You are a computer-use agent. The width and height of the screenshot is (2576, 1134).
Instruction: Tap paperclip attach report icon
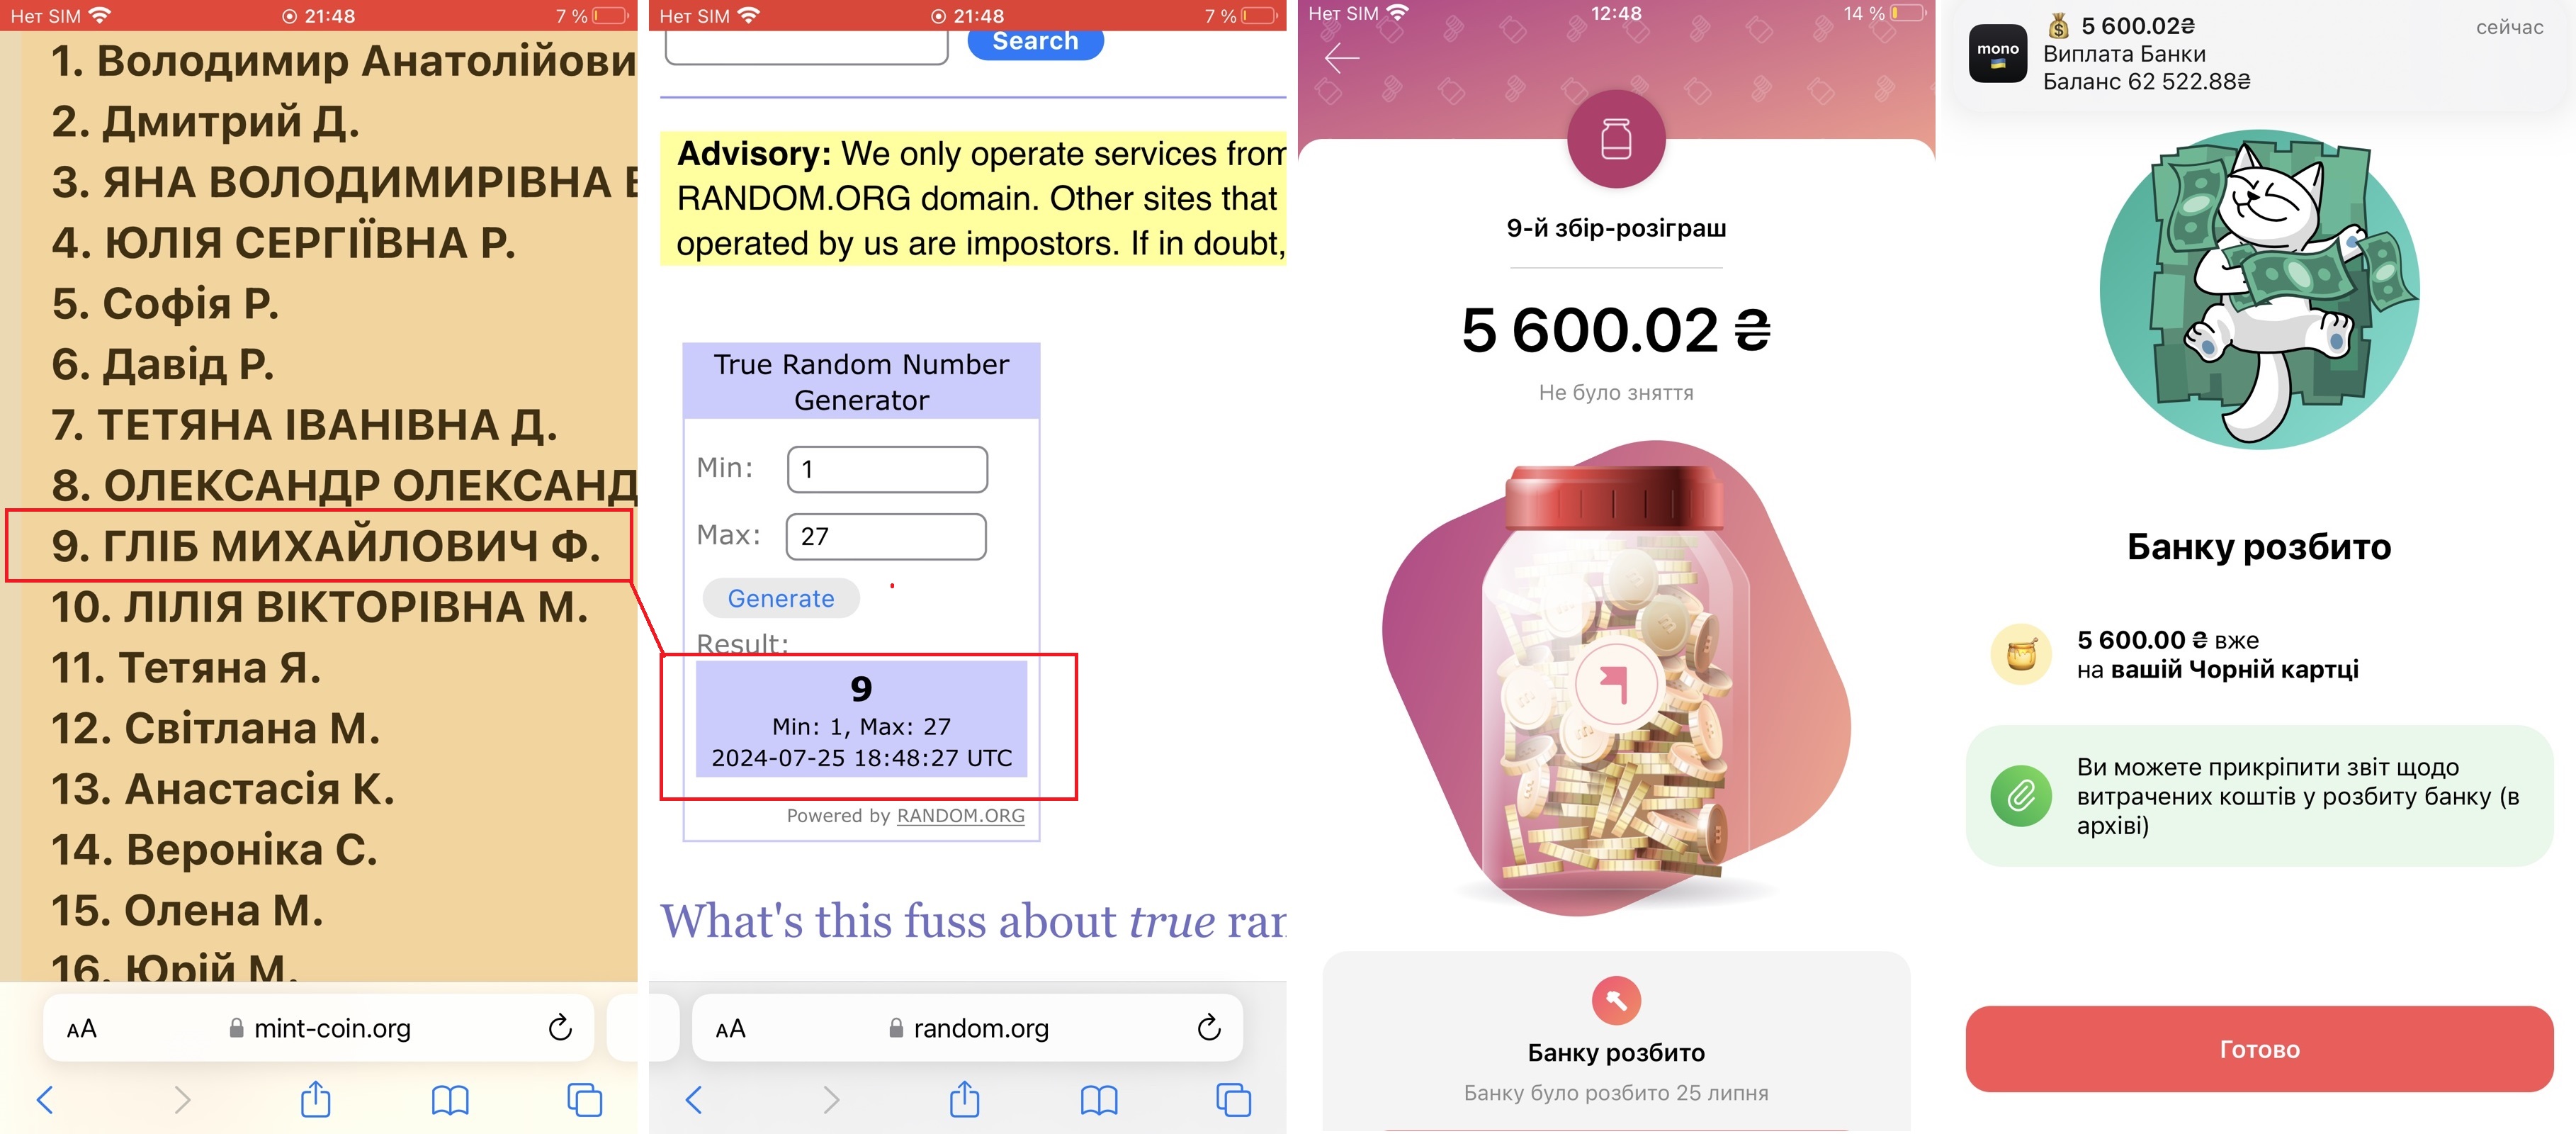tap(2020, 796)
